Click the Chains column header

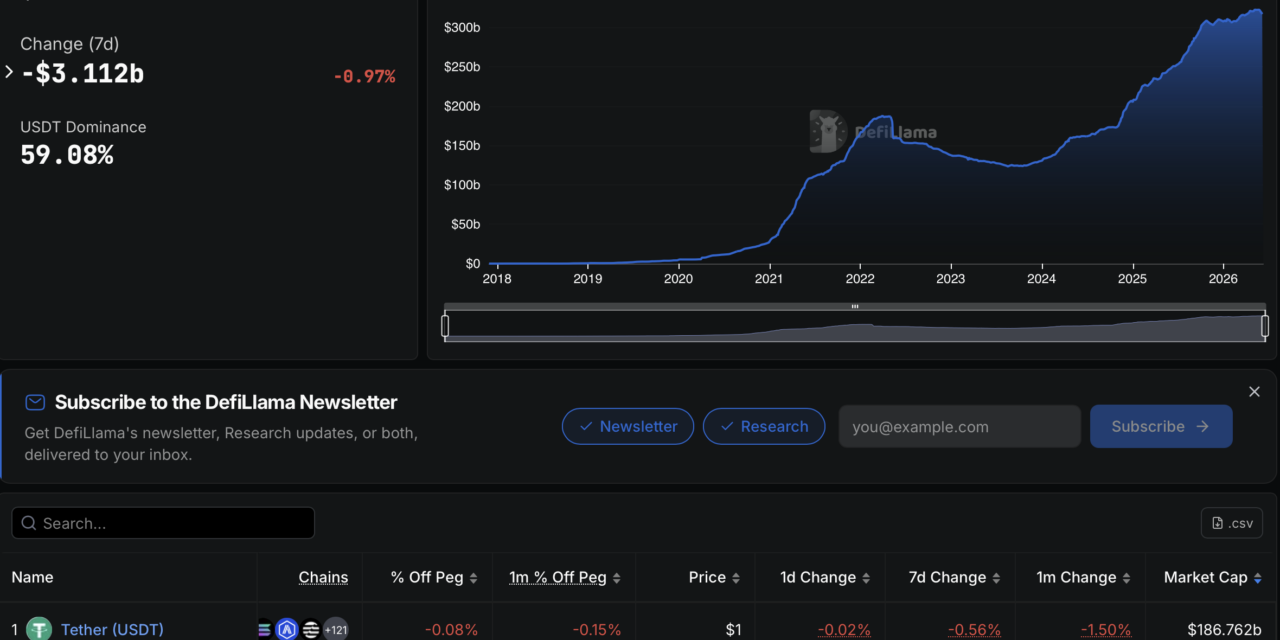coord(323,577)
